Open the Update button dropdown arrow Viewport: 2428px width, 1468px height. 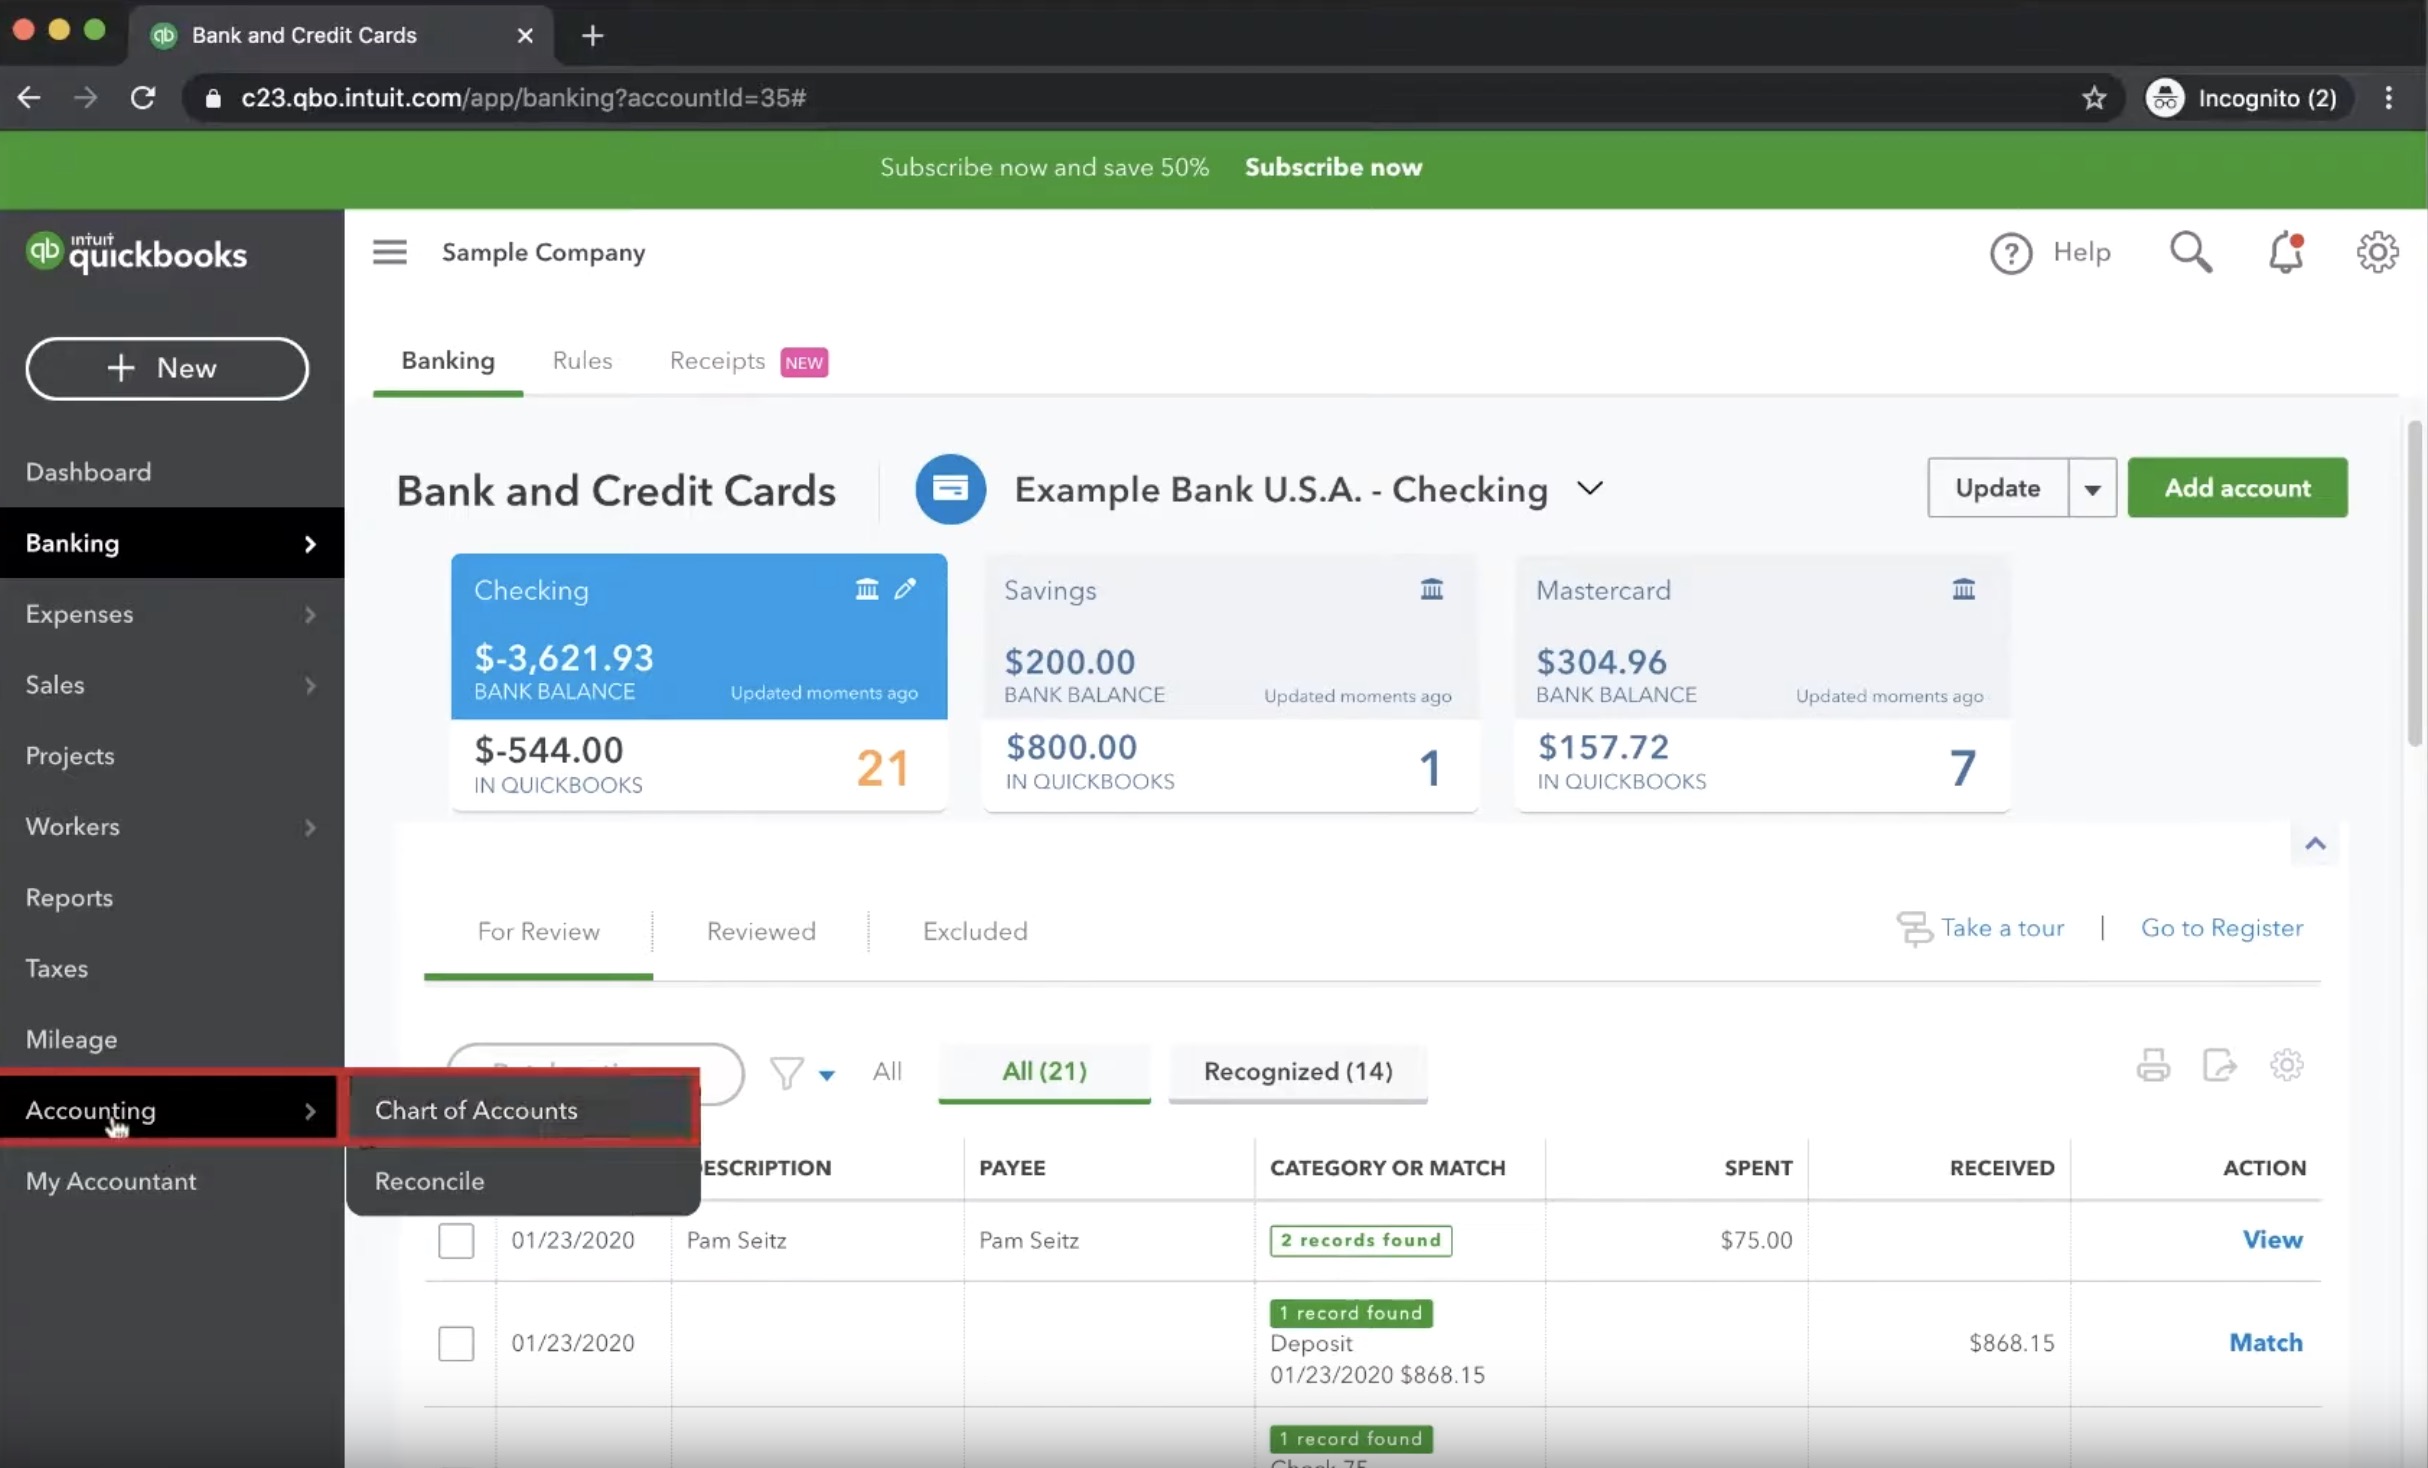pyautogui.click(x=2092, y=488)
